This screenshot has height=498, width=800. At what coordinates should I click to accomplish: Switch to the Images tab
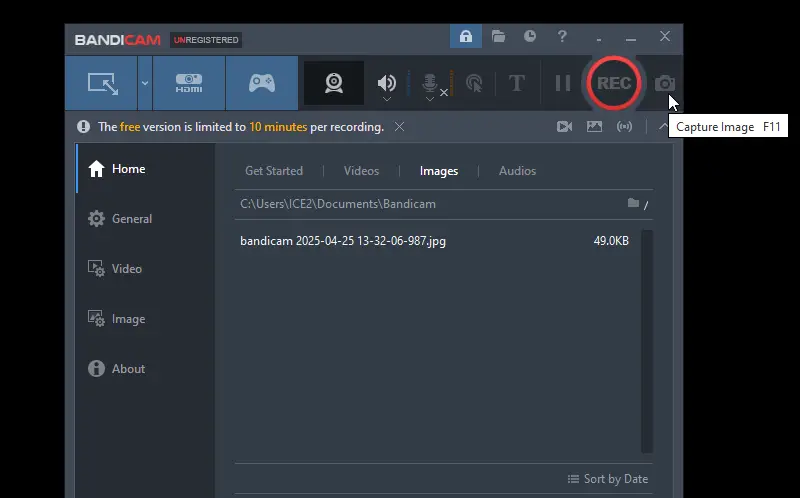point(439,171)
